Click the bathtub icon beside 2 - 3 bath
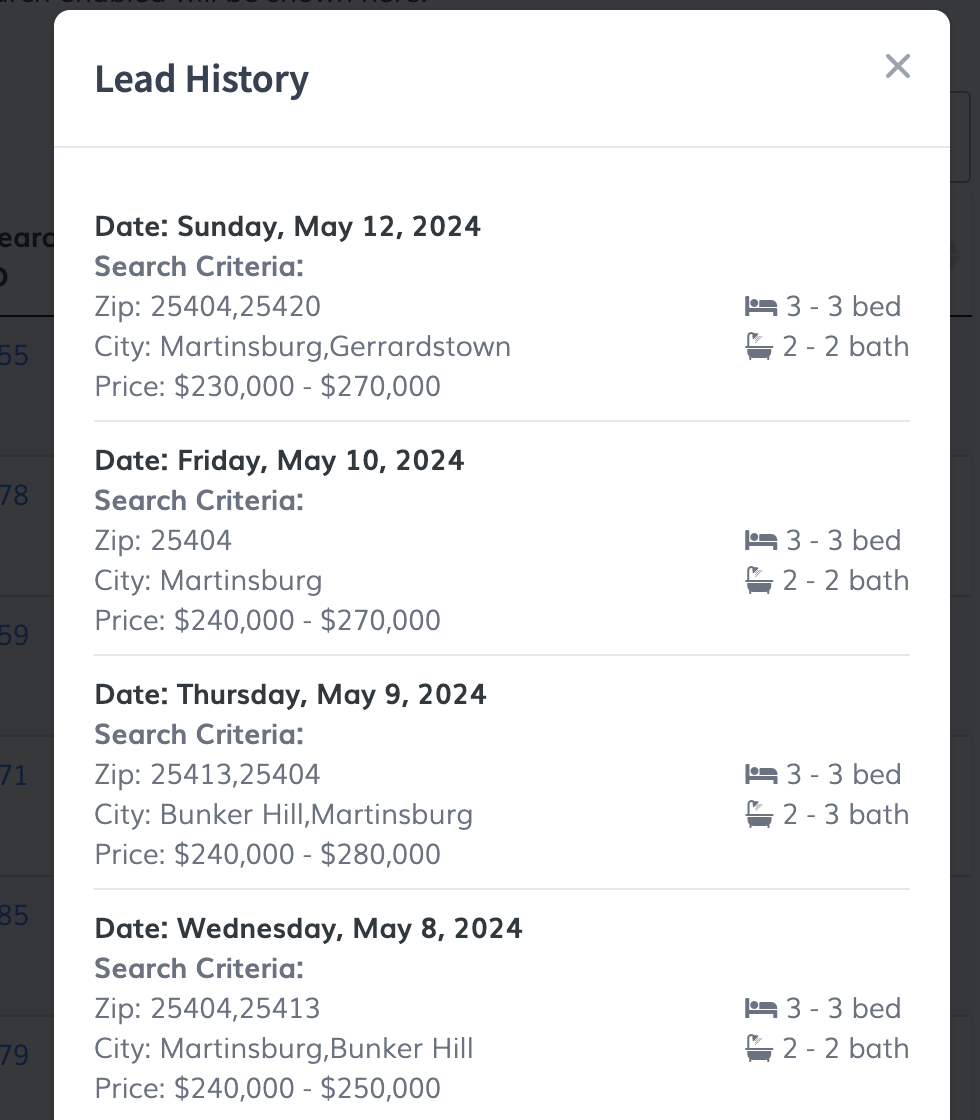Viewport: 980px width, 1120px height. (x=760, y=815)
